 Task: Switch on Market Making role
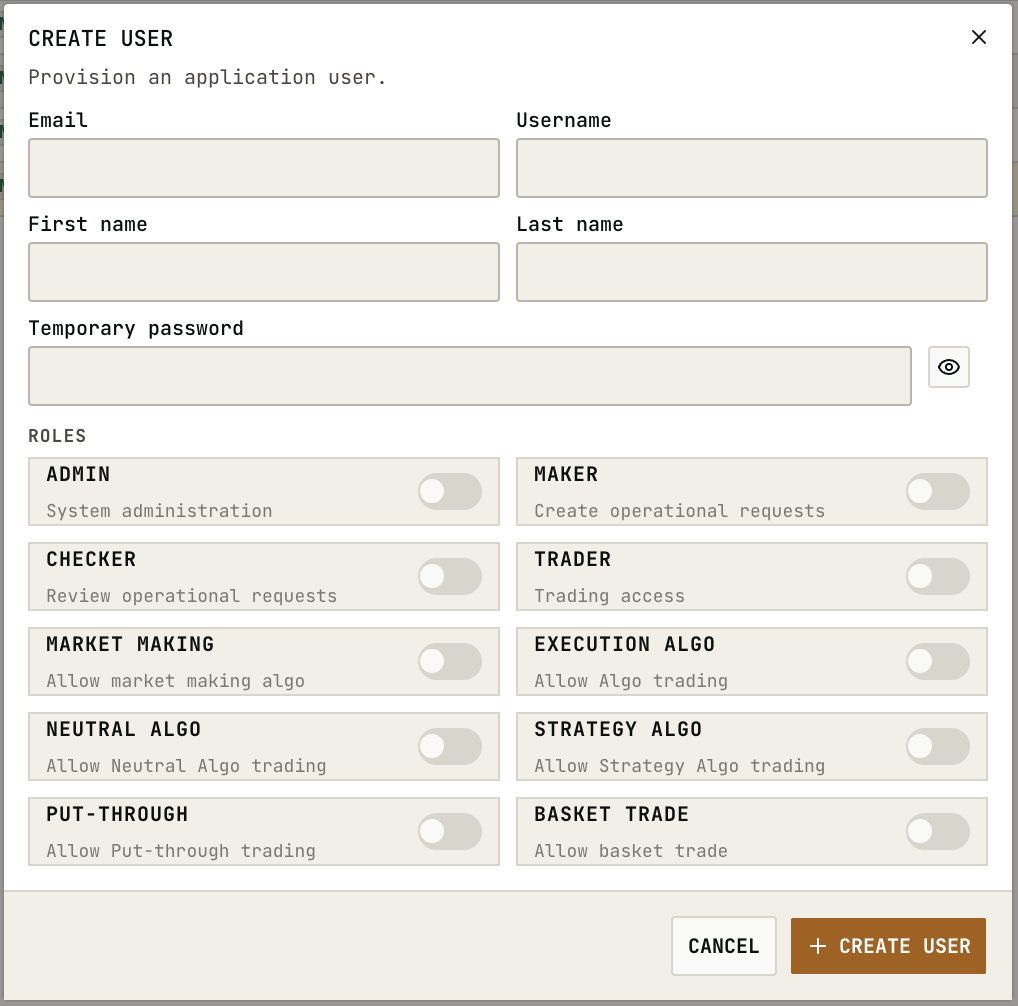450,661
